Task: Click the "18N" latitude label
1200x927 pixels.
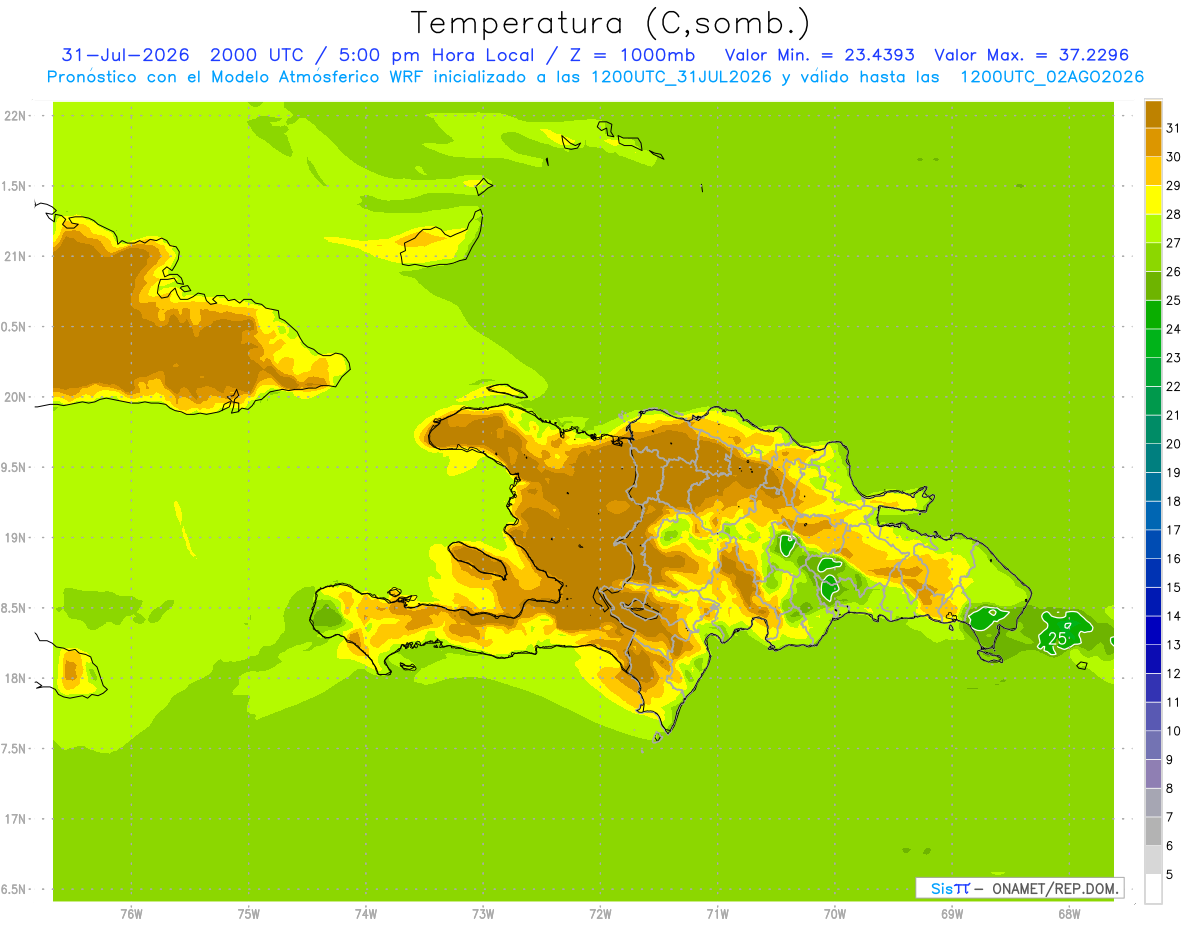Action: coord(16,678)
